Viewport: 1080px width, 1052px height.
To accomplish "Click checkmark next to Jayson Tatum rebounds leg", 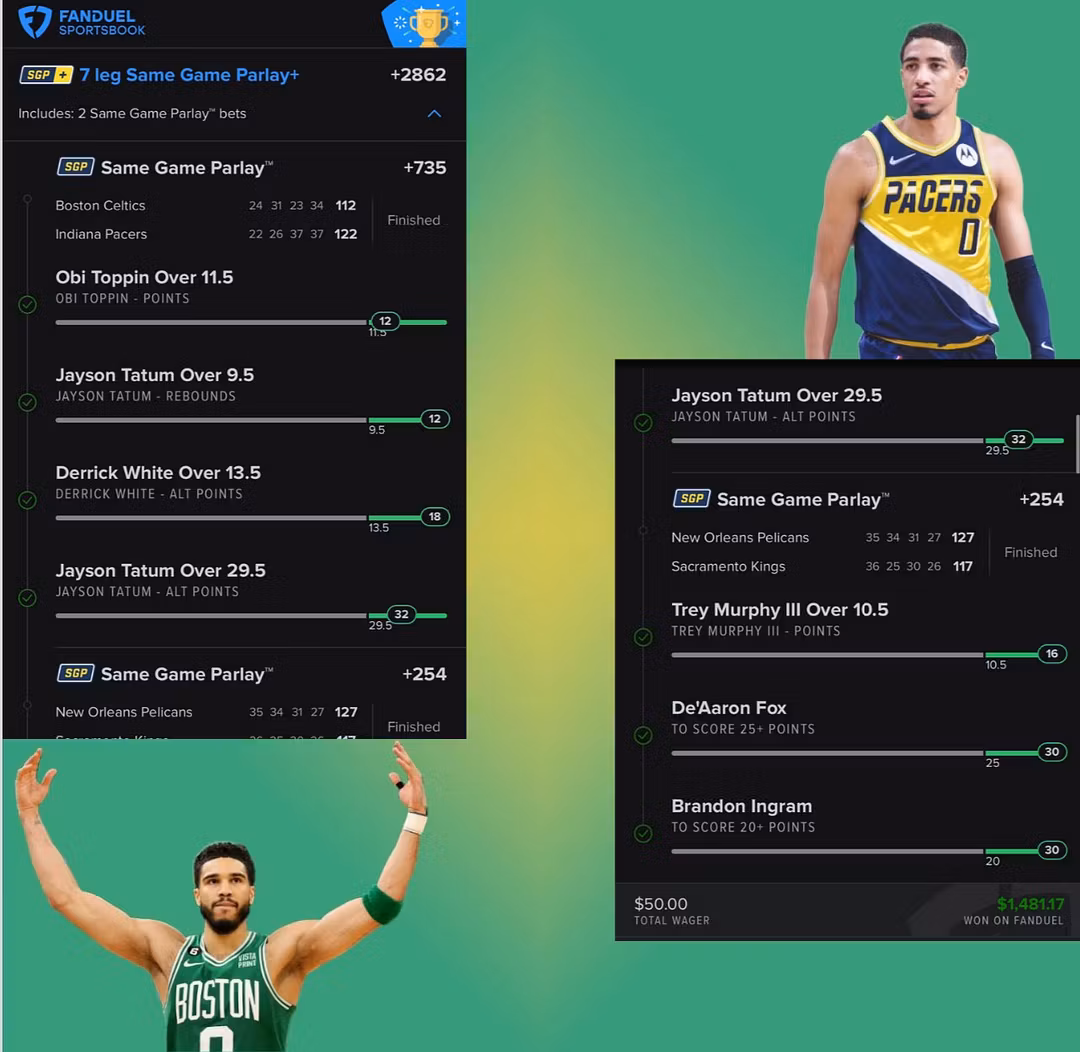I will click(28, 402).
